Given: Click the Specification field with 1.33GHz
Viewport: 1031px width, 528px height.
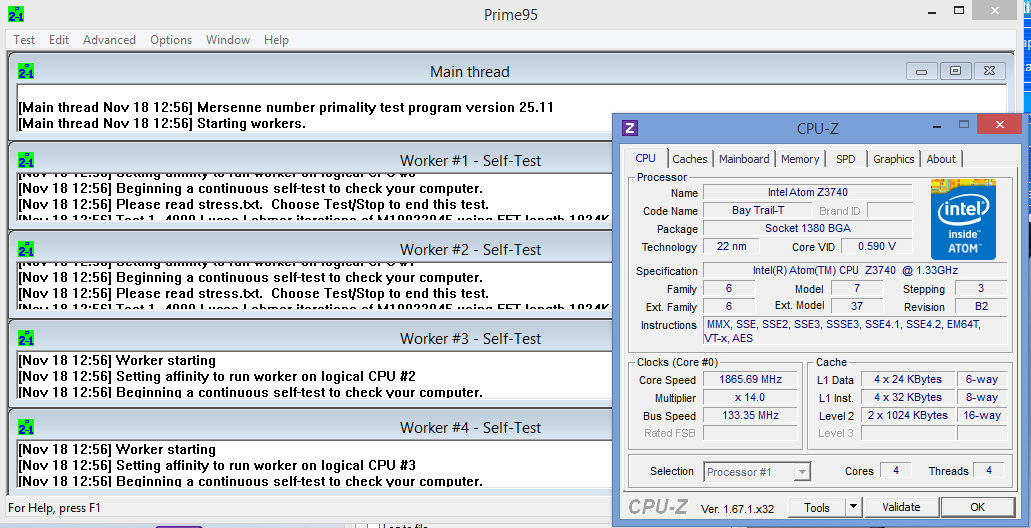Looking at the screenshot, I should coord(855,270).
